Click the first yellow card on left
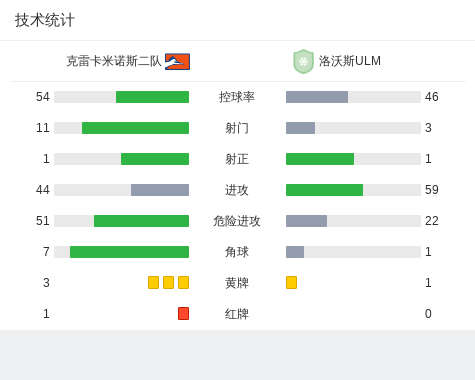 [153, 283]
